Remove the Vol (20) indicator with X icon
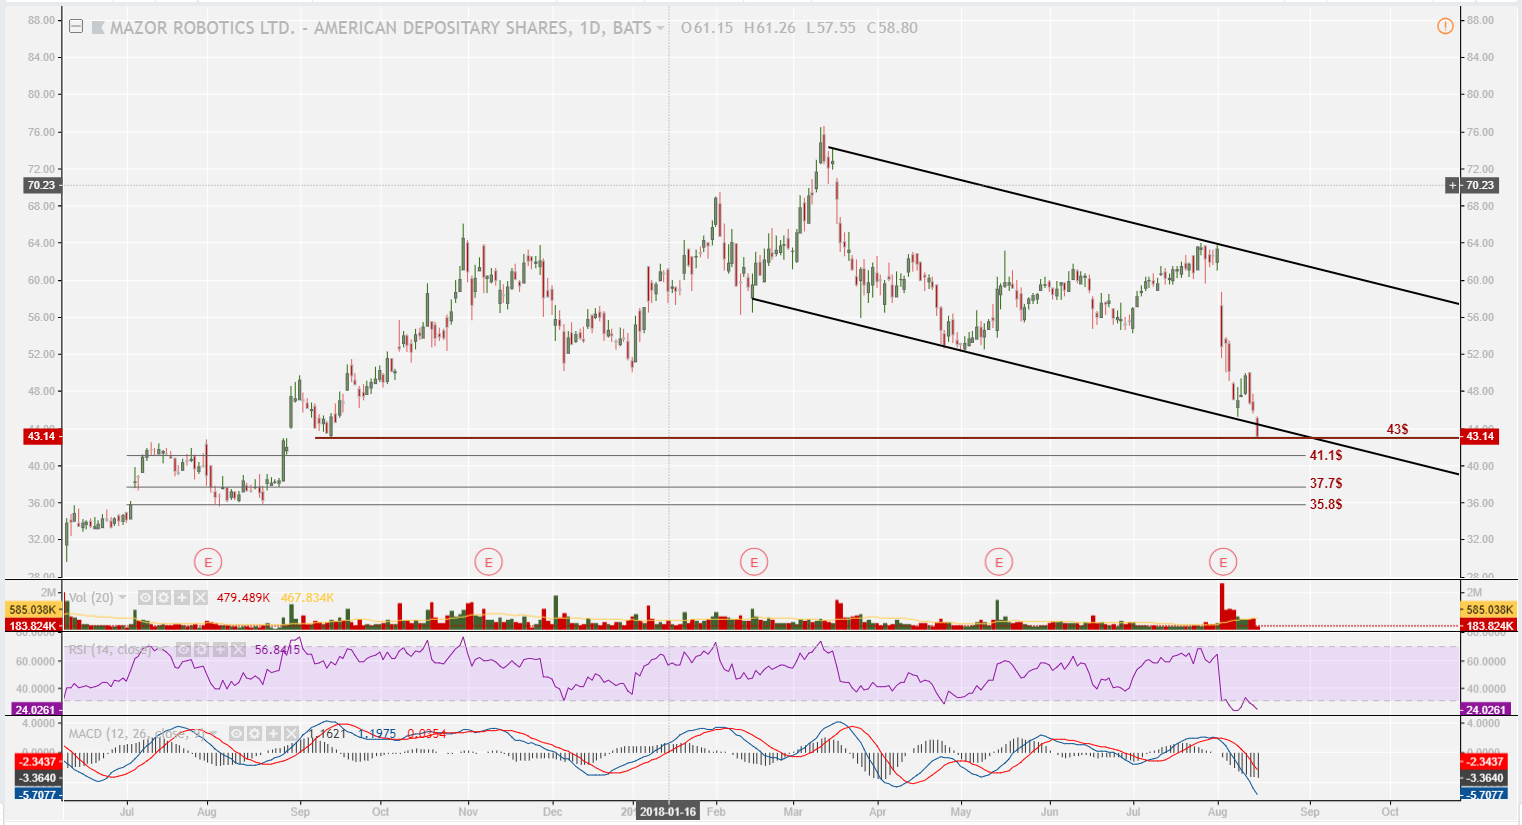The height and width of the screenshot is (825, 1522). point(200,597)
